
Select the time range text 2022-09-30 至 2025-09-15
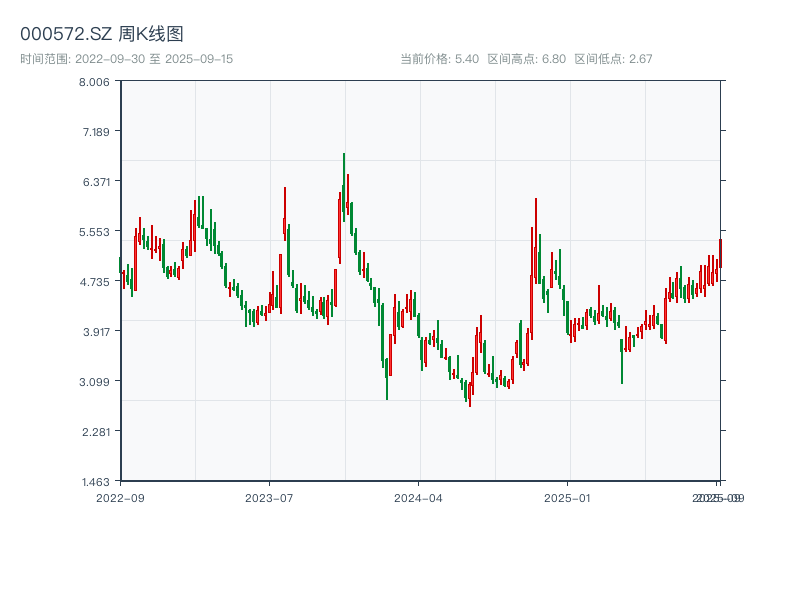click(x=154, y=59)
